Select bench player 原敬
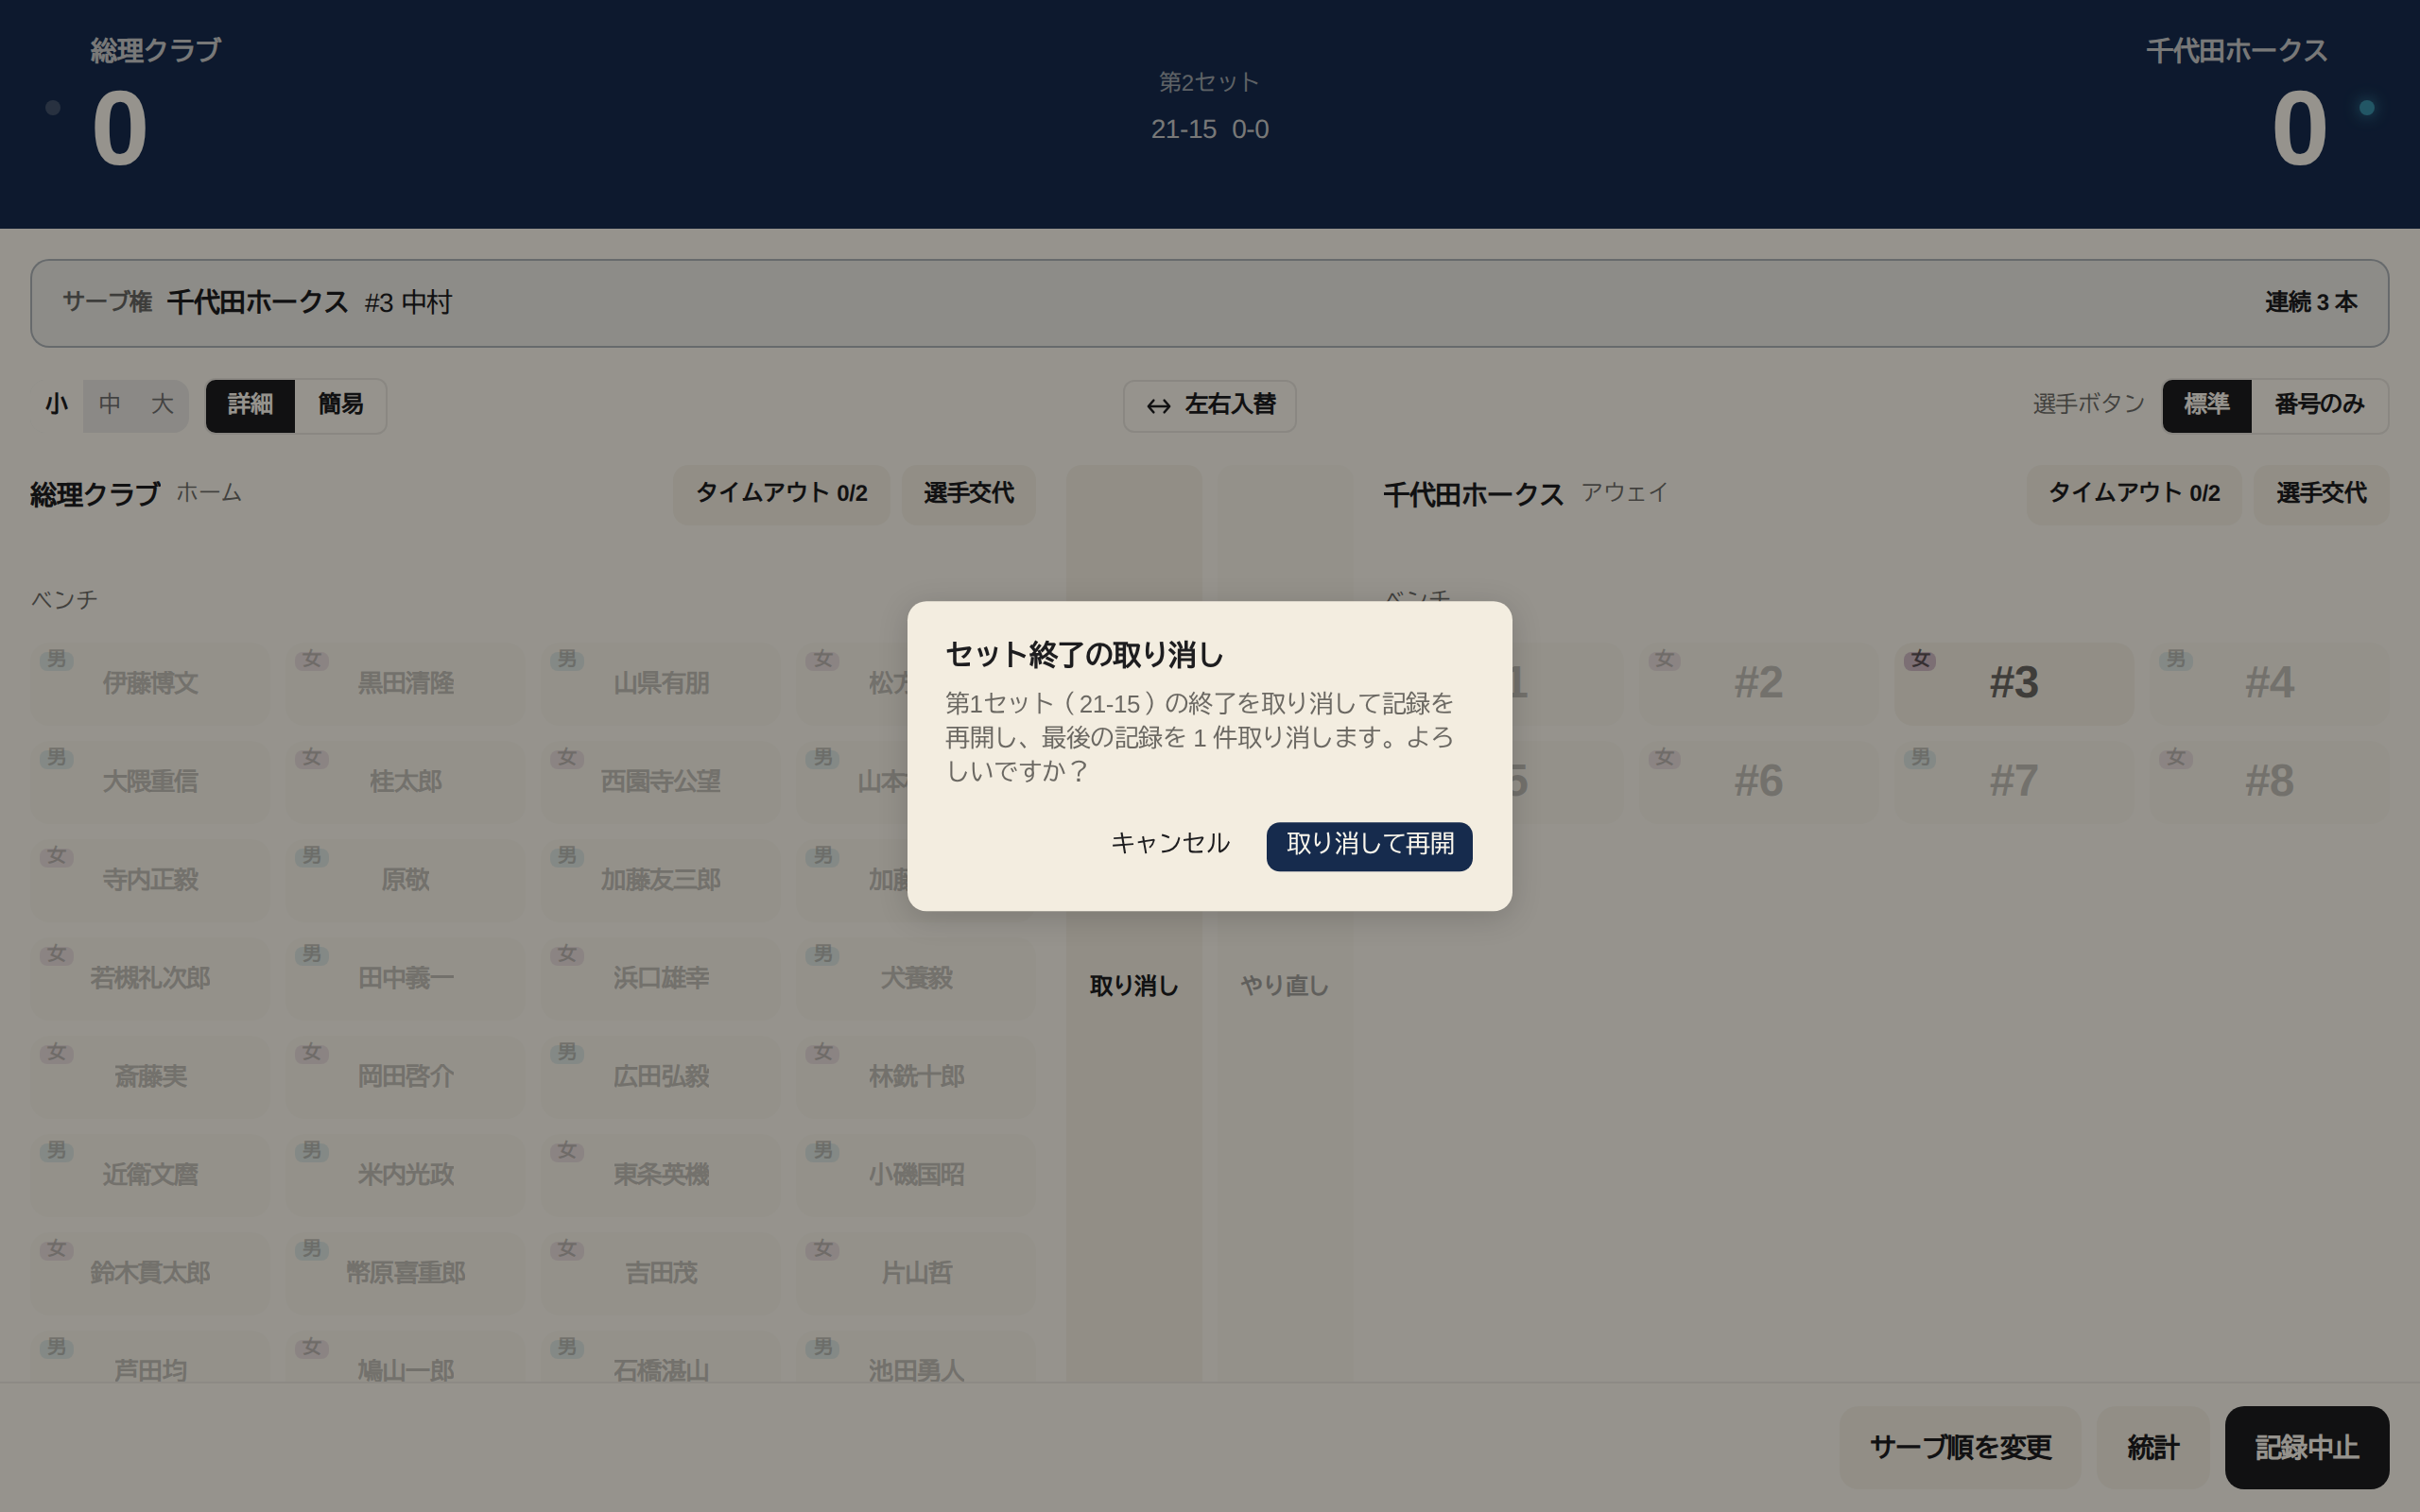 (x=406, y=880)
